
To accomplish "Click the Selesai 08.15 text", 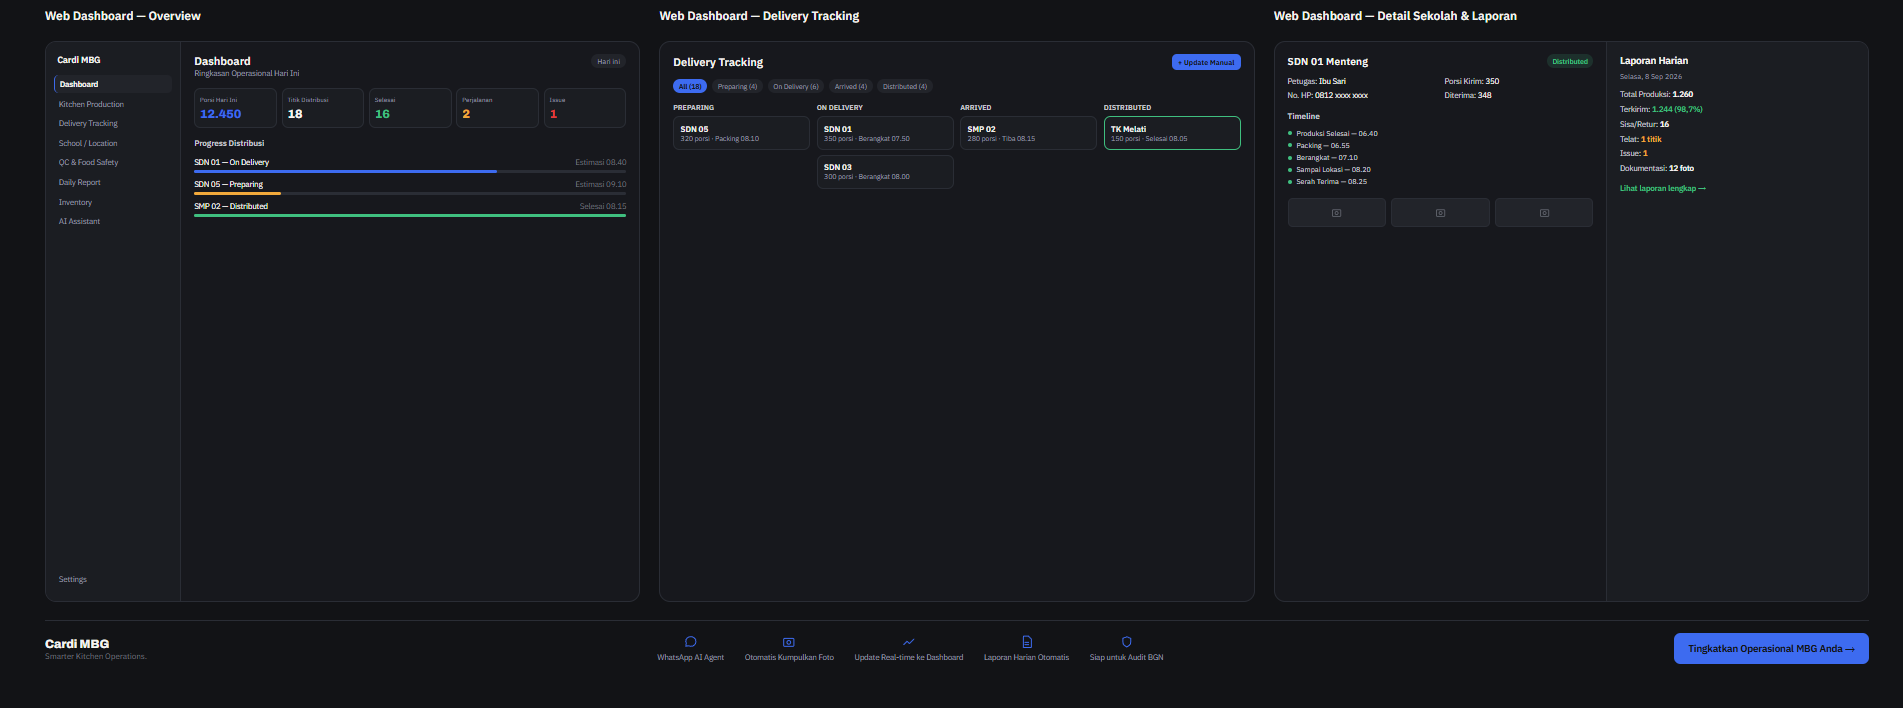I will [603, 206].
